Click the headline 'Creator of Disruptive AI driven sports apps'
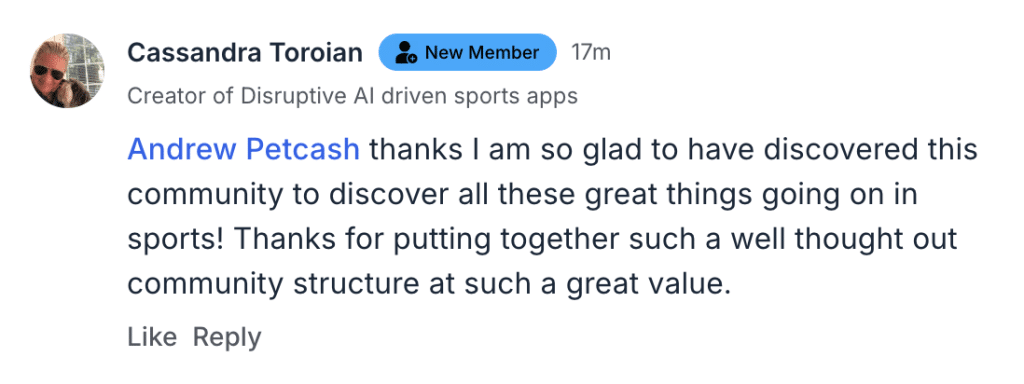This screenshot has height=384, width=1024. (x=353, y=96)
